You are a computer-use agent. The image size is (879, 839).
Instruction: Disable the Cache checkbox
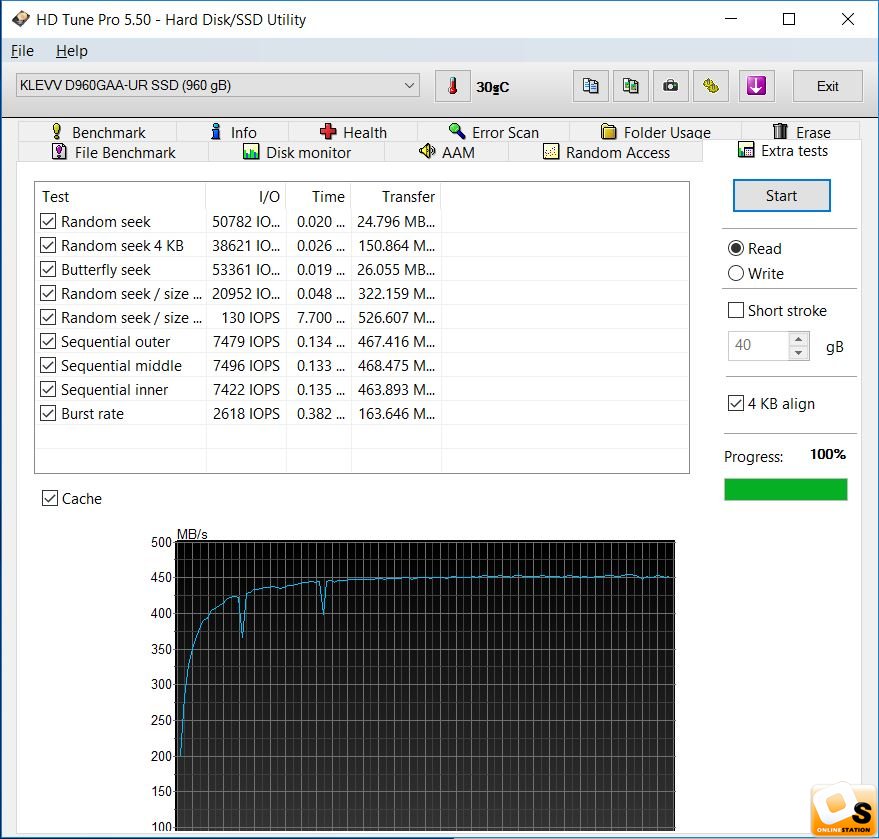pyautogui.click(x=50, y=498)
